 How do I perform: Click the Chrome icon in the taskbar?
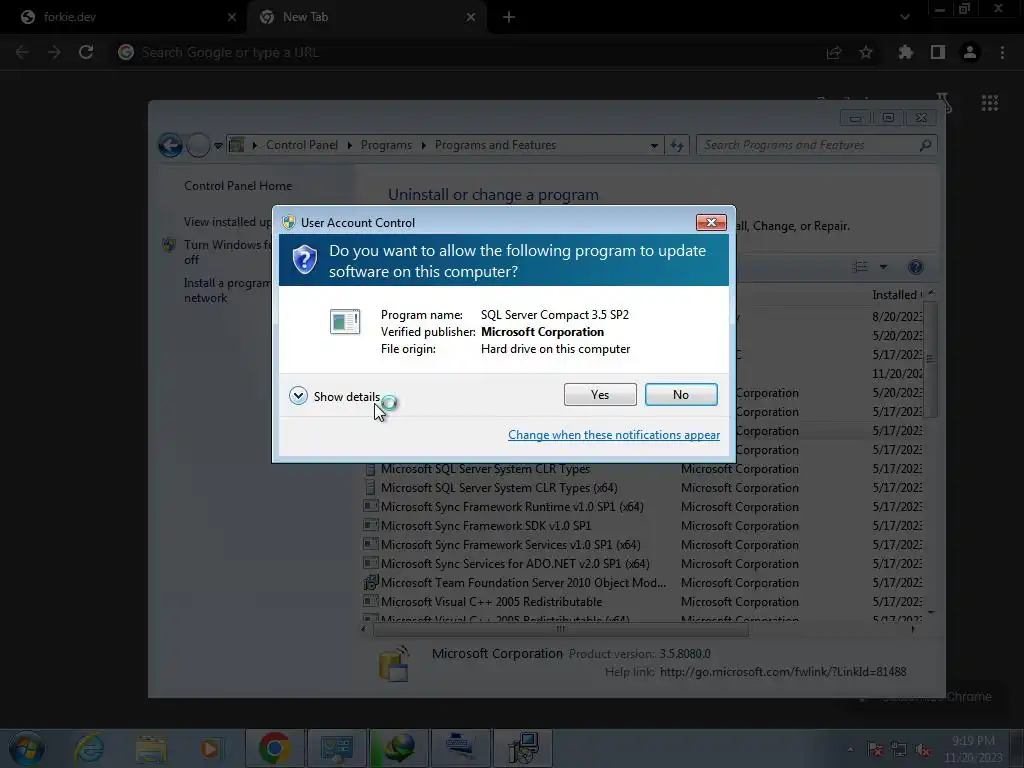point(274,748)
